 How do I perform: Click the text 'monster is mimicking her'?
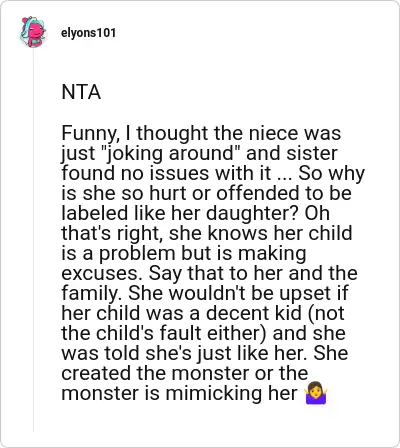click(179, 393)
